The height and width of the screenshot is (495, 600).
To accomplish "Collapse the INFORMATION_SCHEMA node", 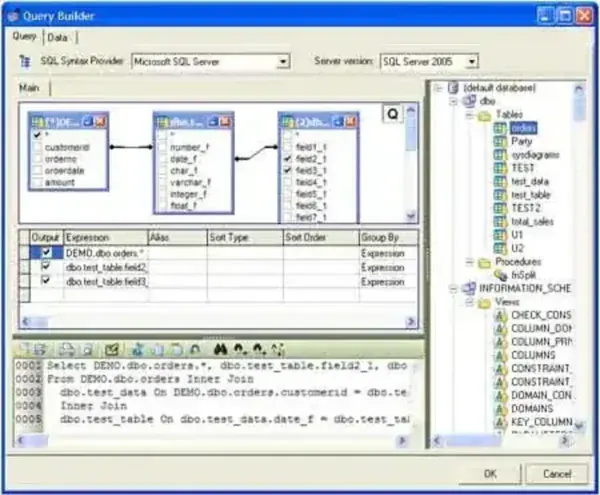I will tap(453, 288).
